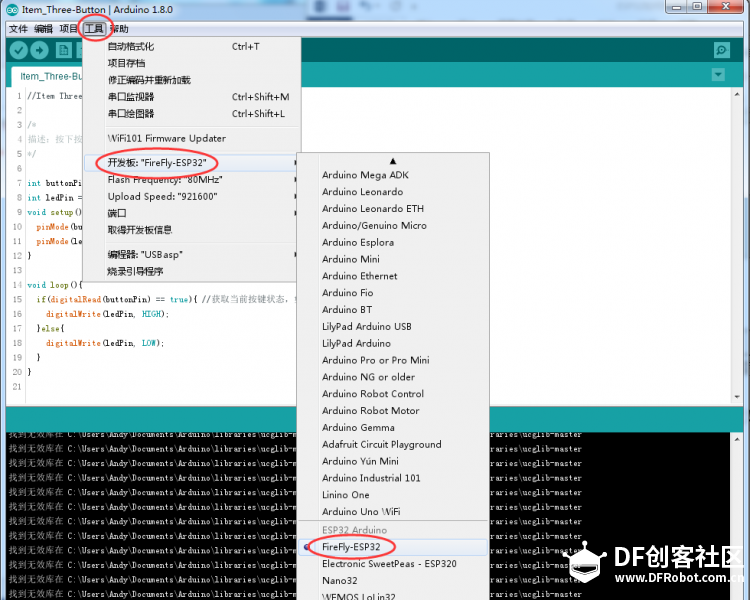Viewport: 750px width, 600px height.
Task: Pick Arduino Robot Motor board
Action: coord(393,411)
